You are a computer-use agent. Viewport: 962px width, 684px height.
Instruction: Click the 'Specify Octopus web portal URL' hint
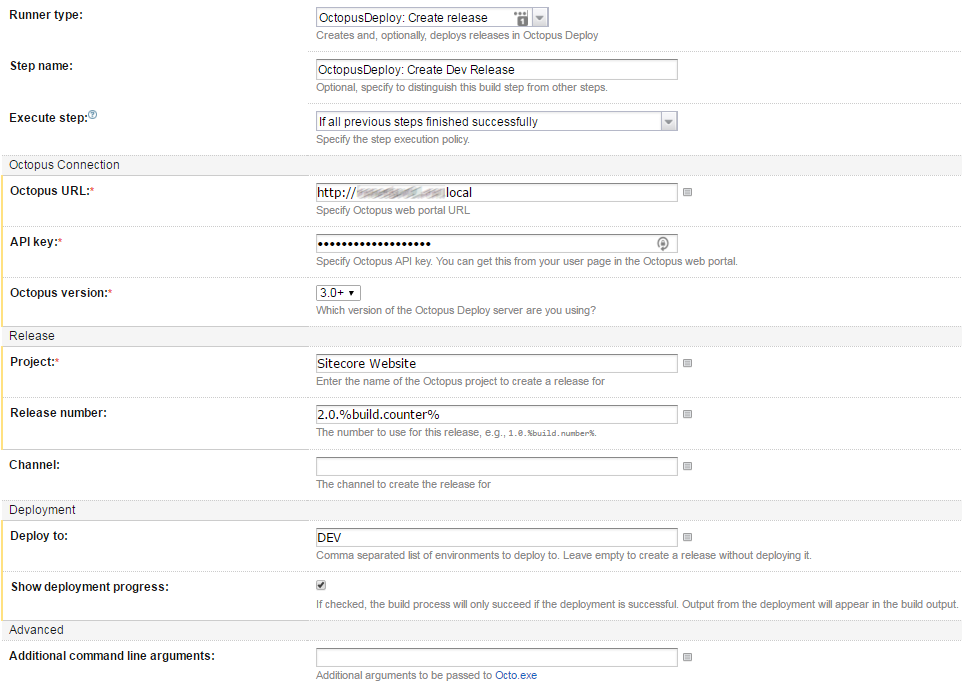(393, 210)
